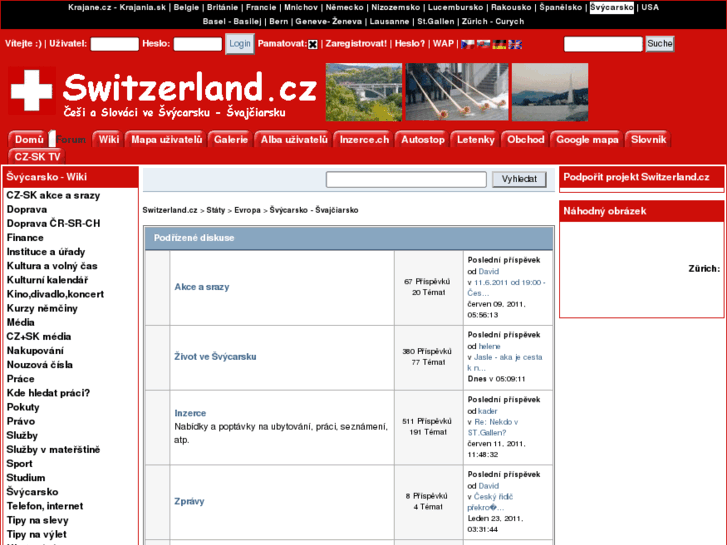Open the Galerie tab
The width and height of the screenshot is (727, 545).
pyautogui.click(x=230, y=140)
